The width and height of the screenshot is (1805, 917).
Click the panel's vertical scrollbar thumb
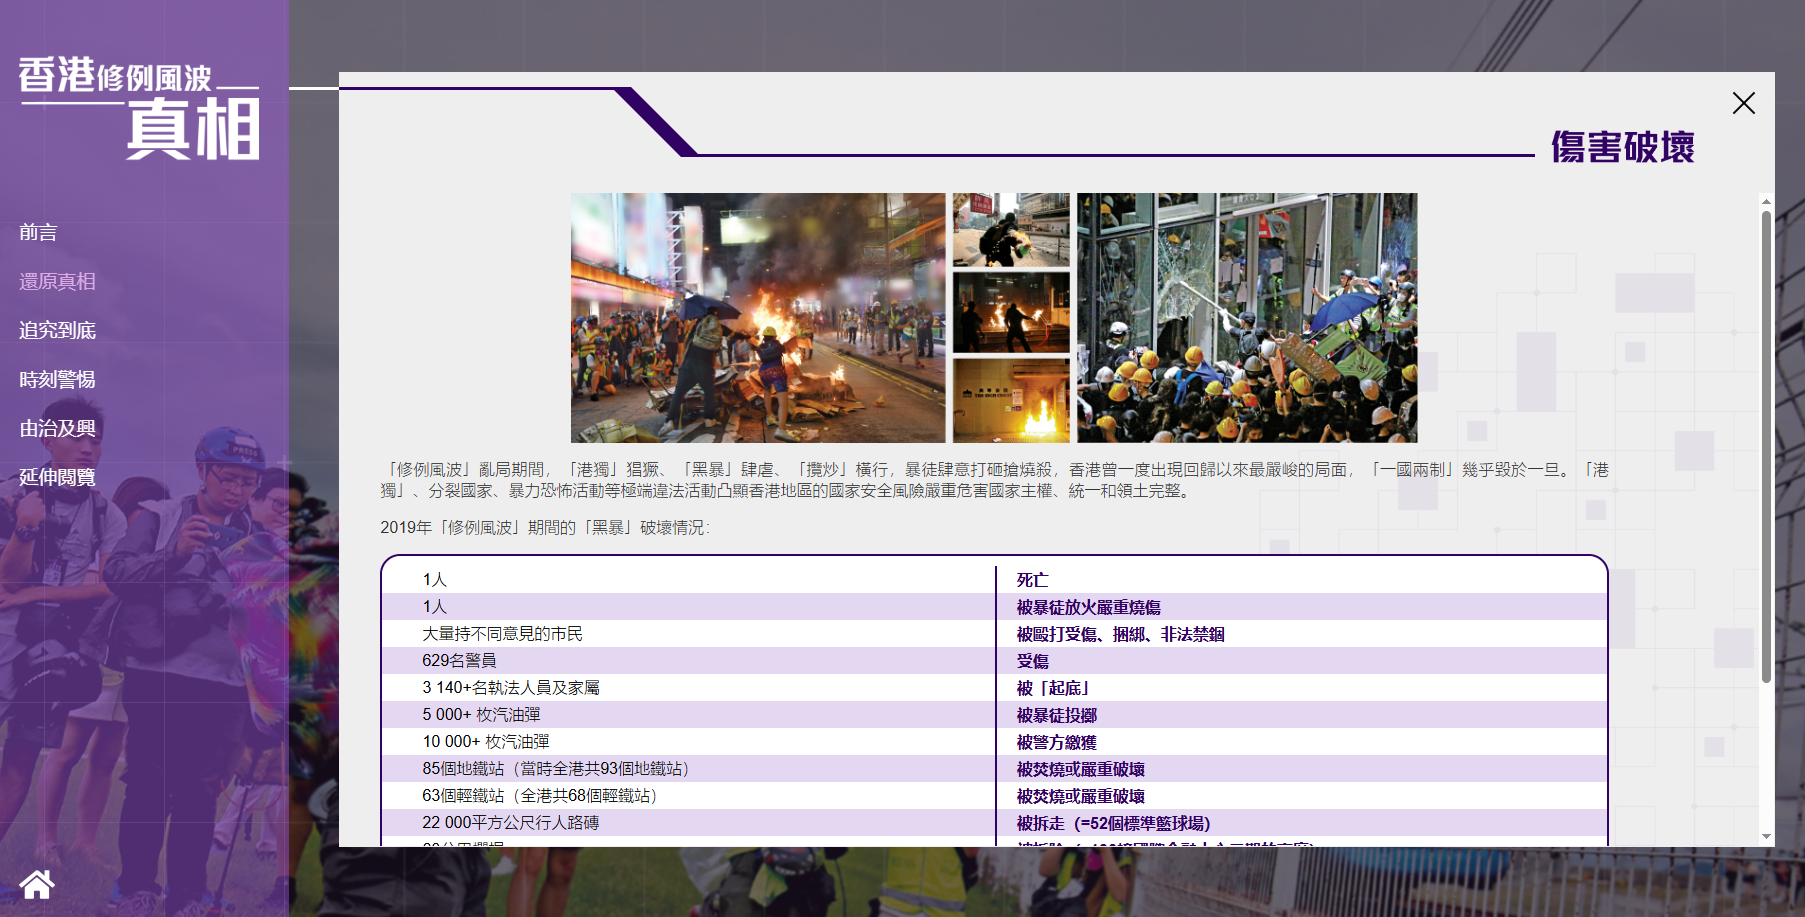pyautogui.click(x=1766, y=445)
